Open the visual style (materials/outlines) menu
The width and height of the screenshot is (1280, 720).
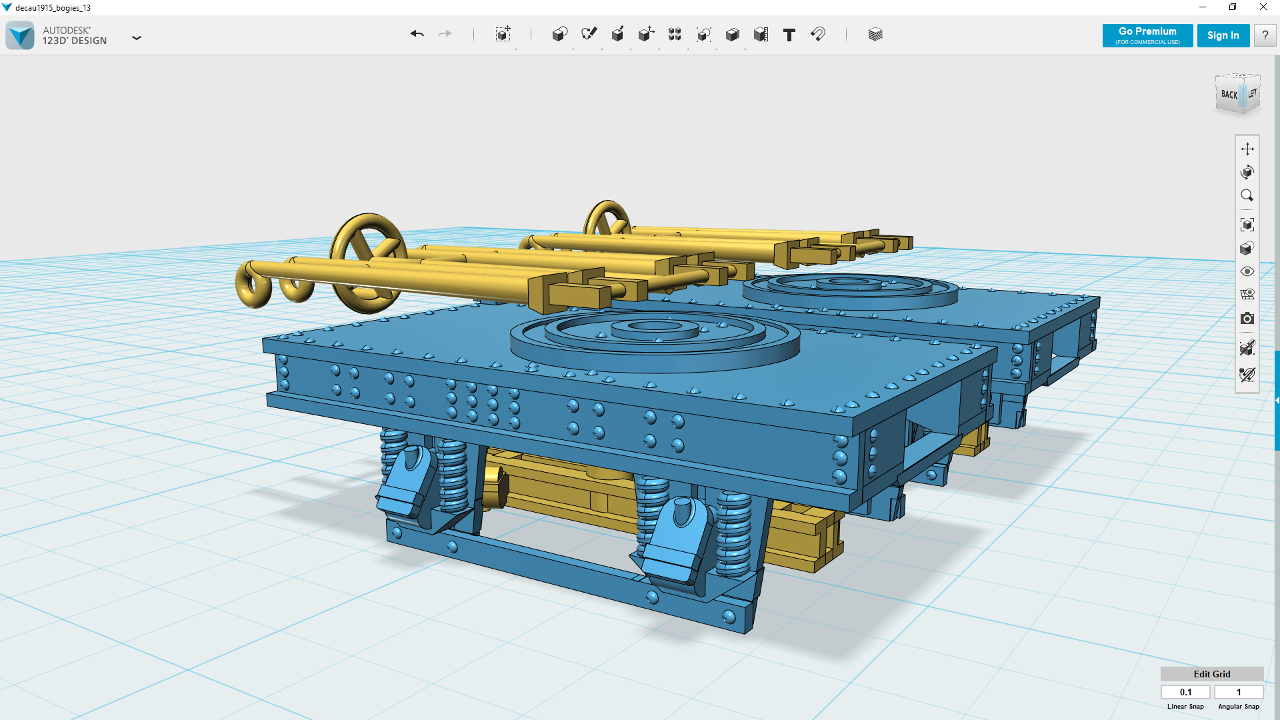pos(1247,248)
